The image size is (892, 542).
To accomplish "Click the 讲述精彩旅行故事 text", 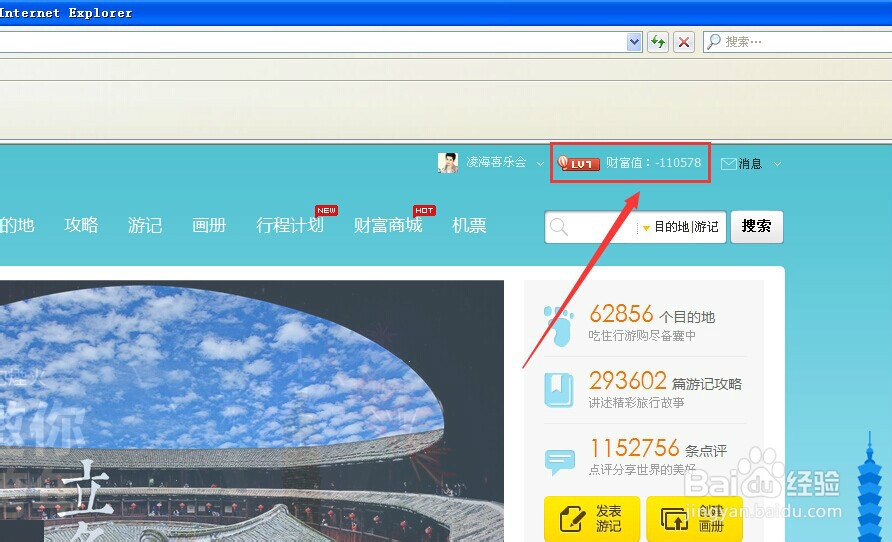I will (x=636, y=403).
